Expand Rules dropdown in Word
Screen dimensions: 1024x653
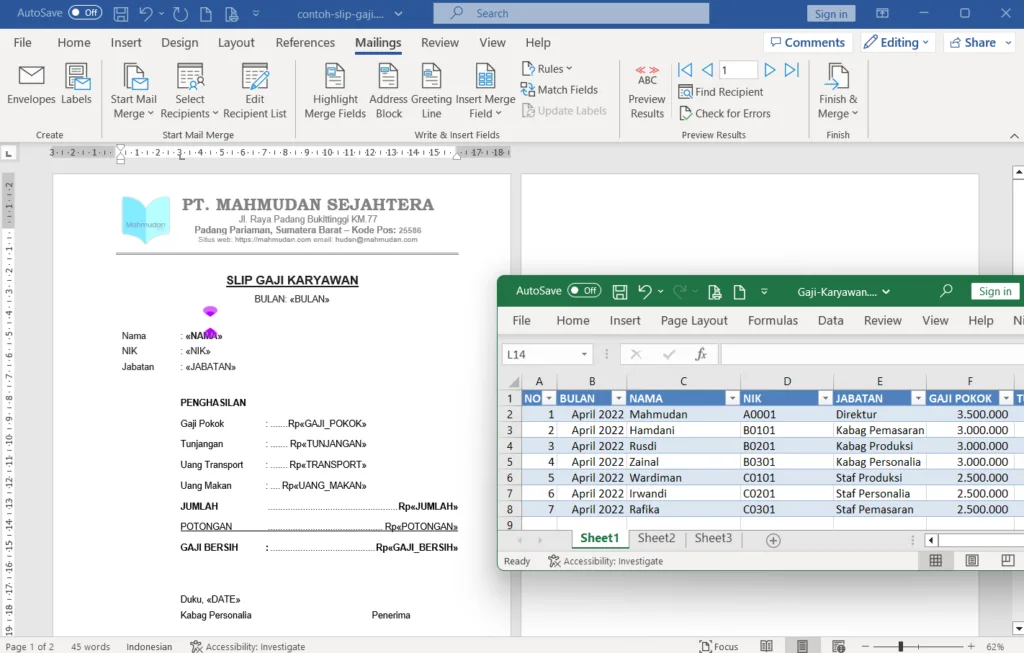click(547, 69)
